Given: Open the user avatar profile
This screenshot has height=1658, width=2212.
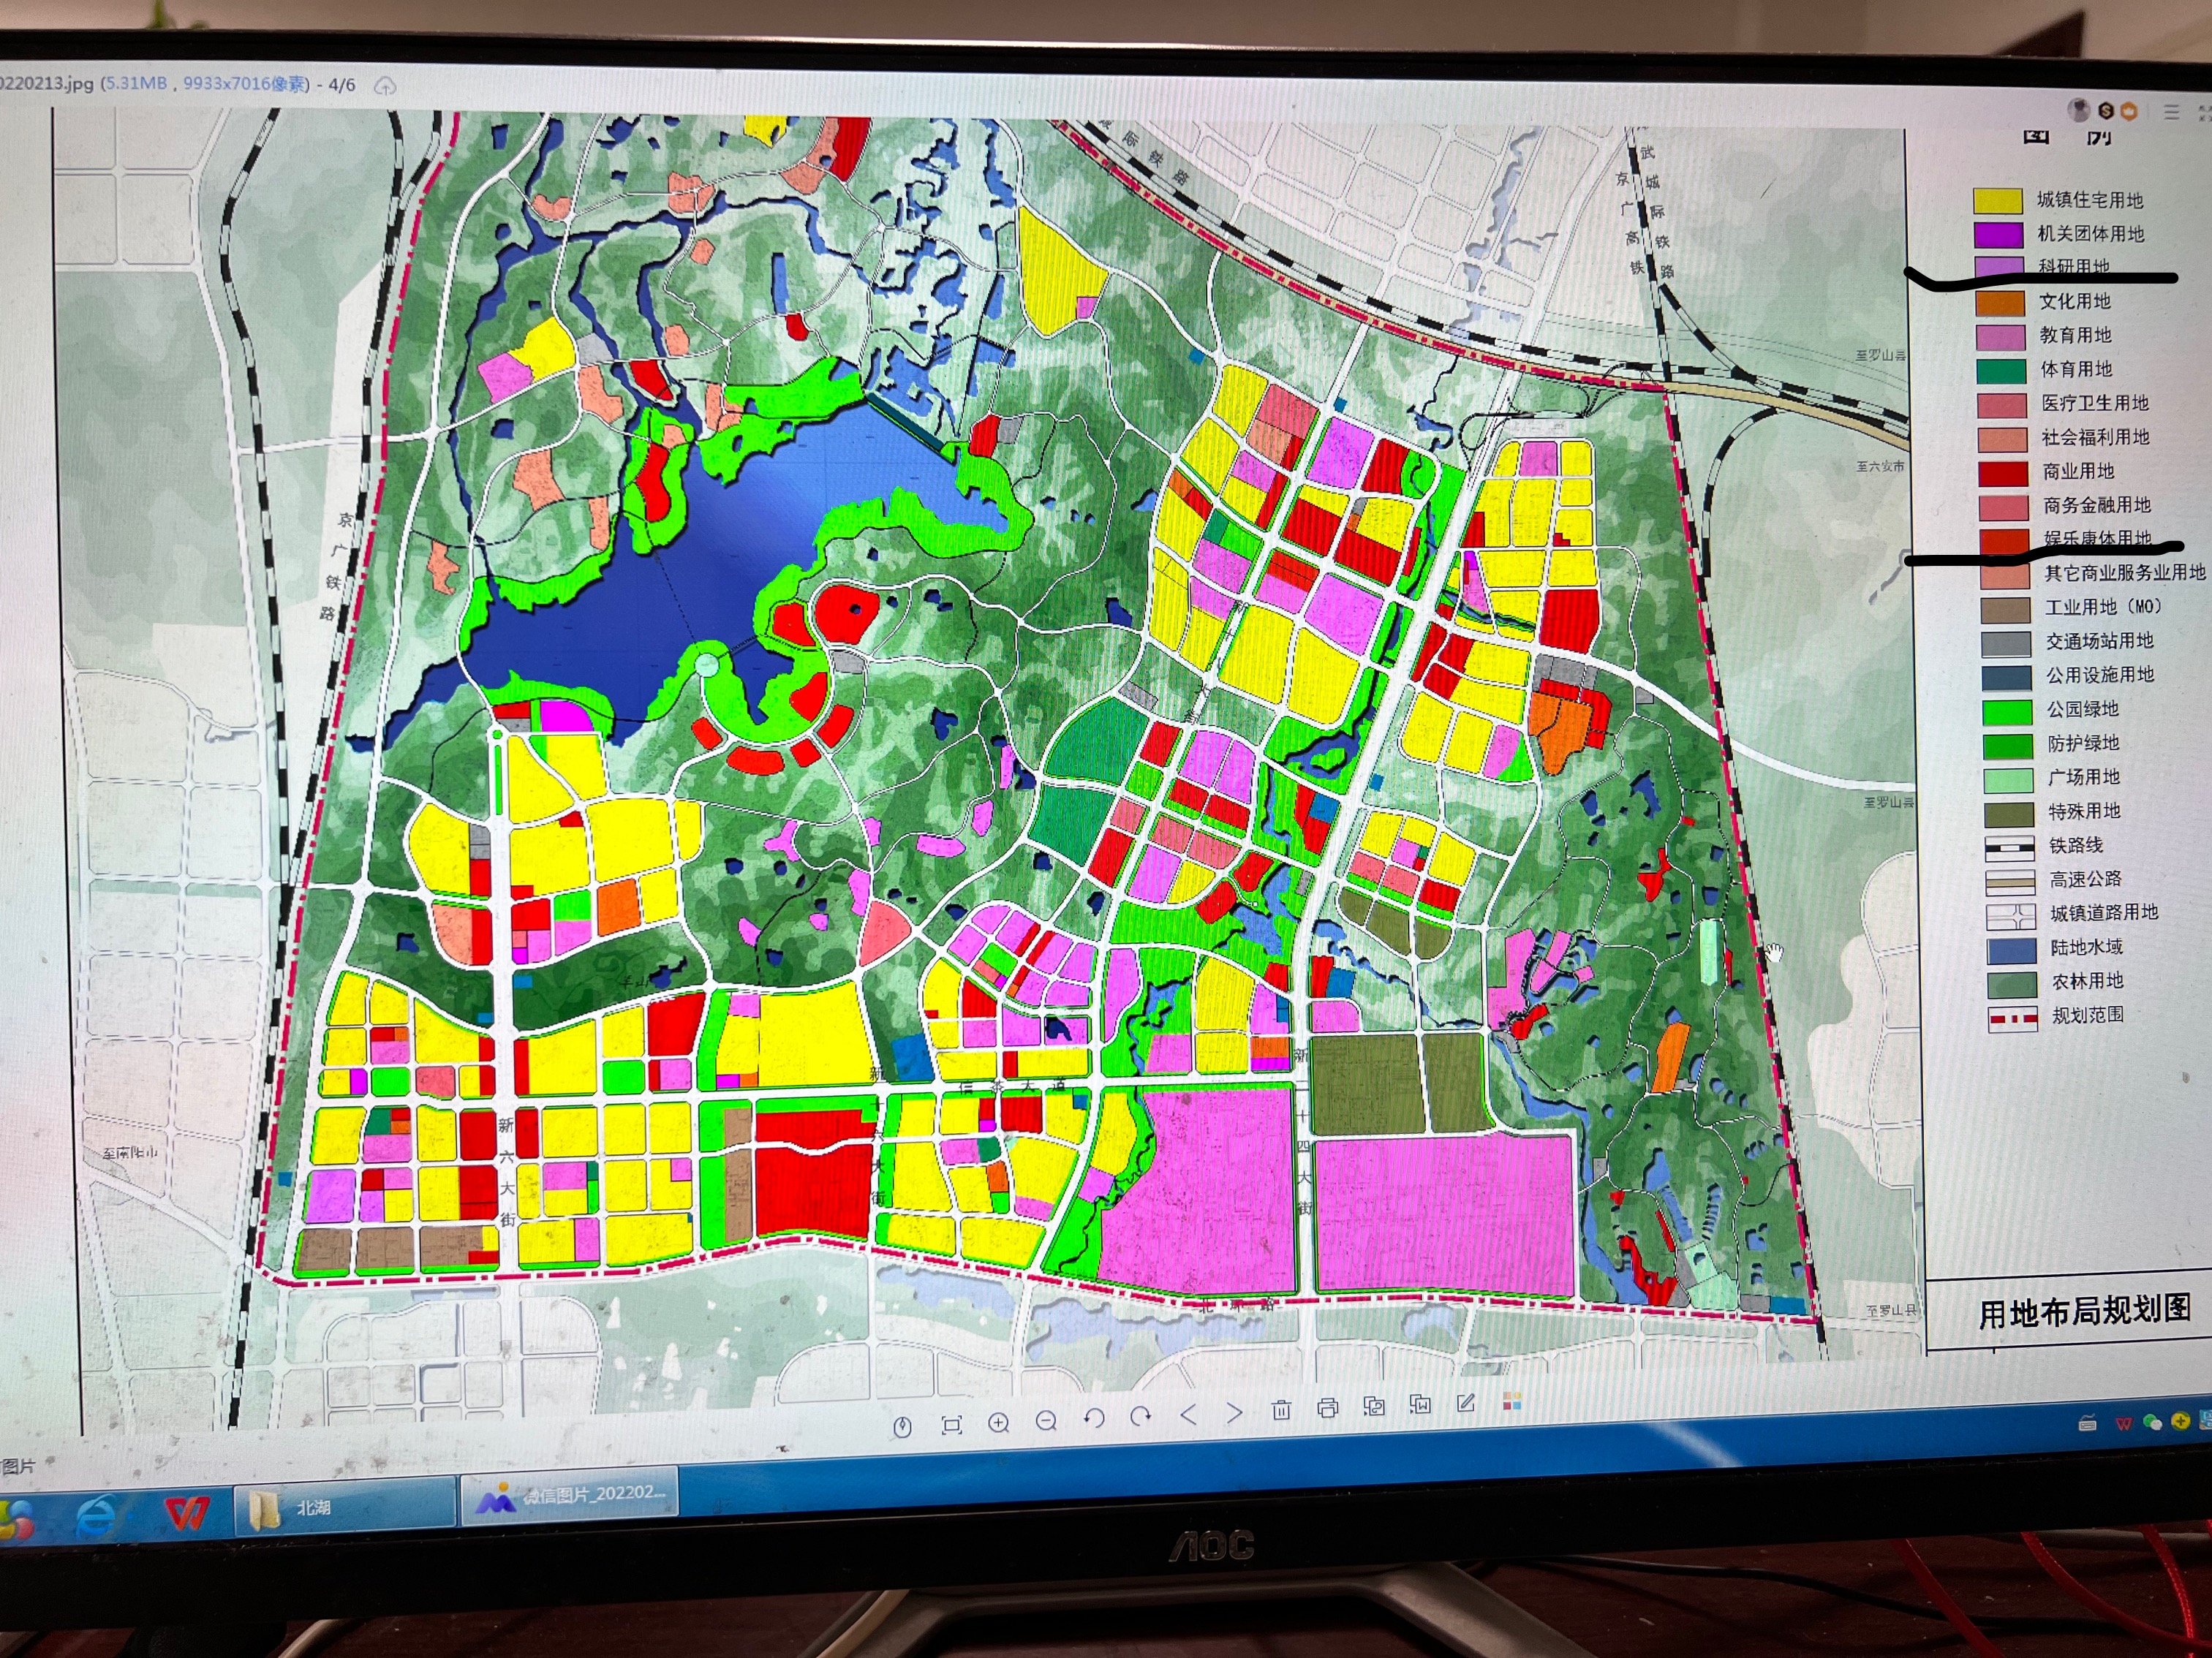Looking at the screenshot, I should coord(2079,109).
